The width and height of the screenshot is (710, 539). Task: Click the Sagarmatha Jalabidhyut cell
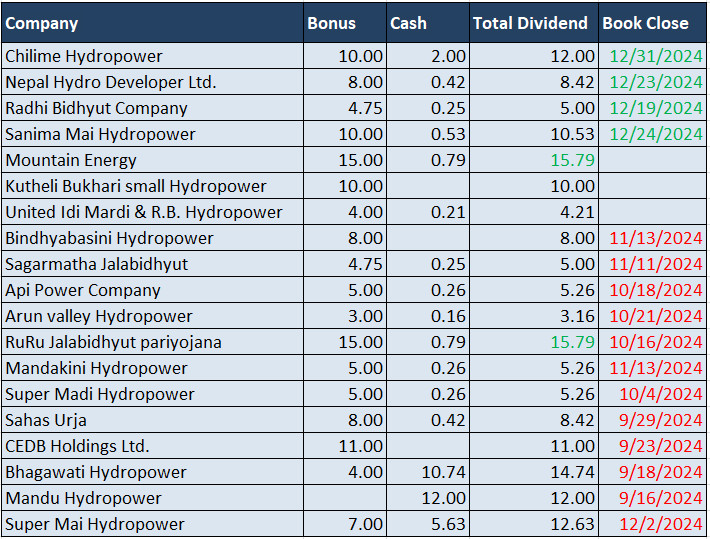pyautogui.click(x=153, y=264)
